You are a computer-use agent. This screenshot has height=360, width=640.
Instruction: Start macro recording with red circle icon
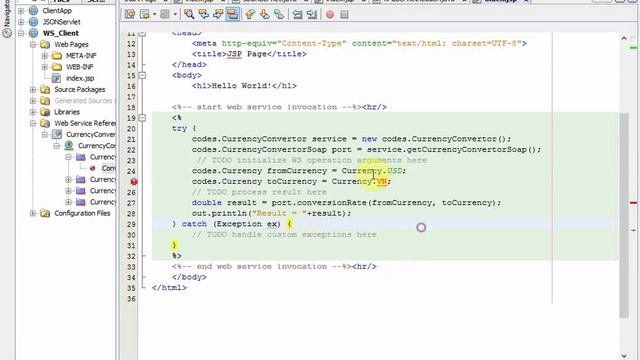click(x=330, y=15)
